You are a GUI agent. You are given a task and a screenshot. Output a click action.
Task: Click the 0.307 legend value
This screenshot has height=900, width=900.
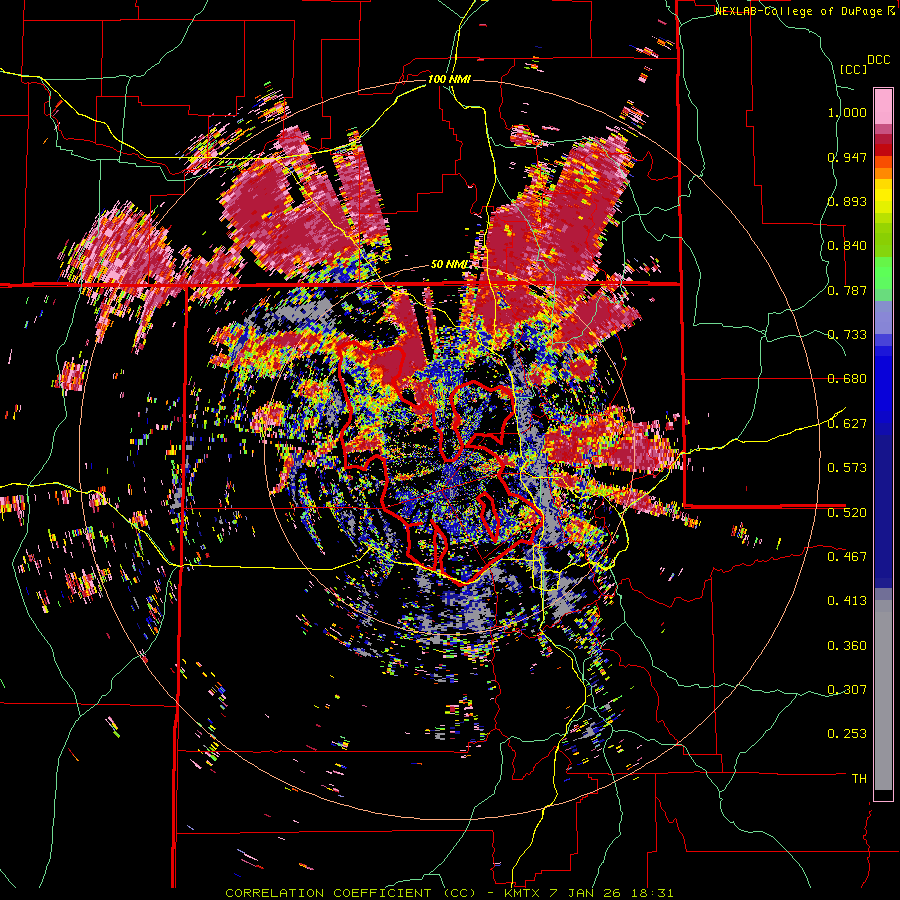[847, 689]
